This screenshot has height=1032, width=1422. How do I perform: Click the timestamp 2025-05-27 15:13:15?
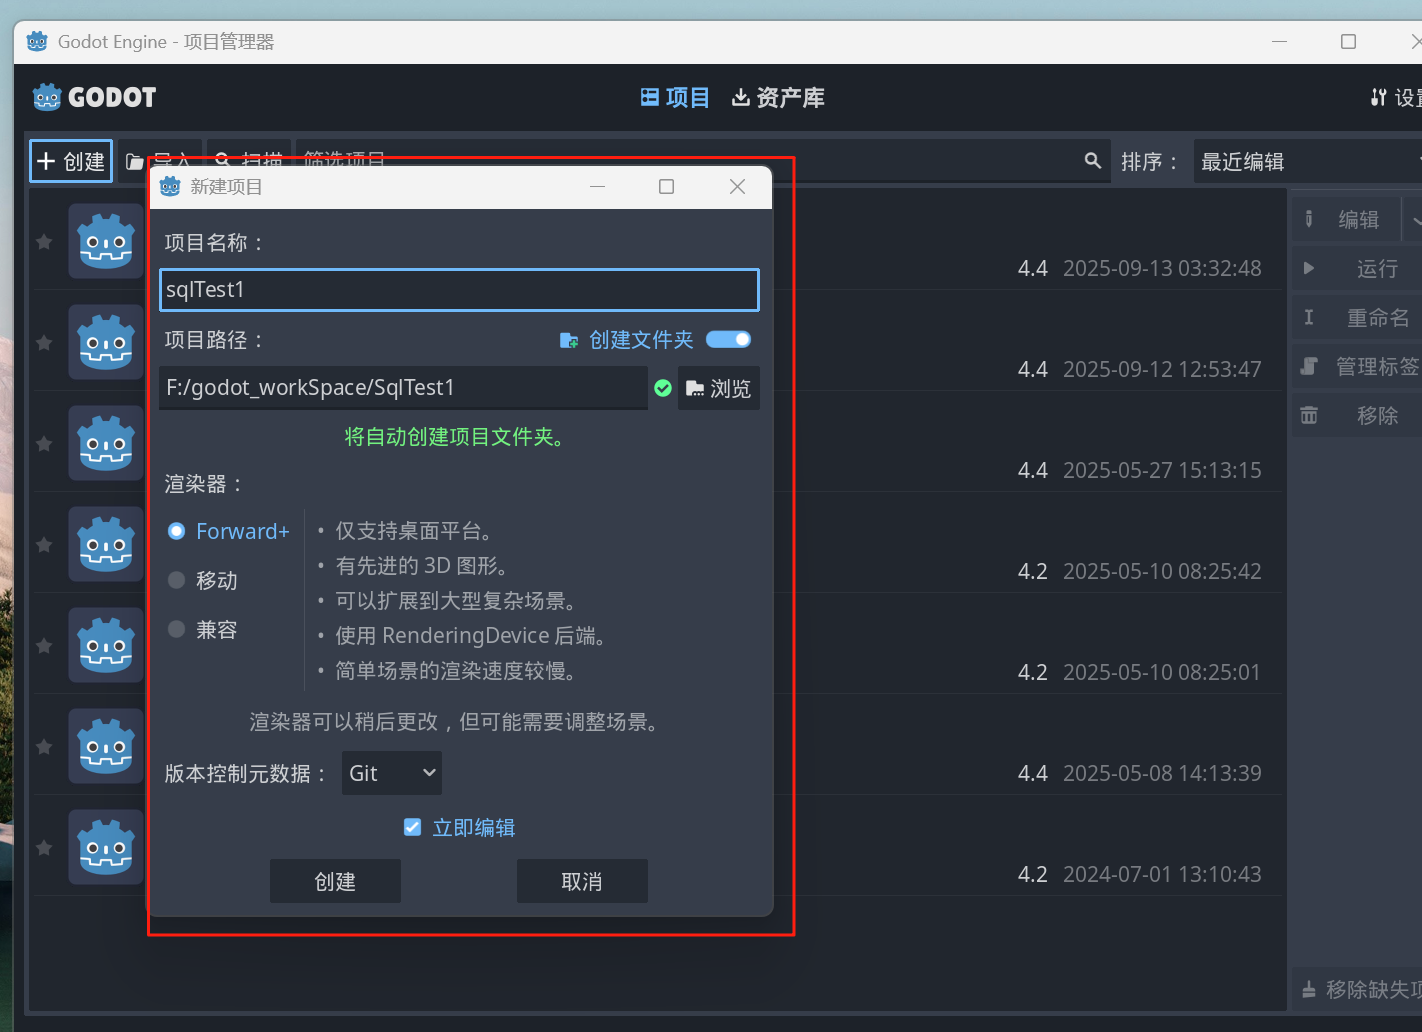1162,471
